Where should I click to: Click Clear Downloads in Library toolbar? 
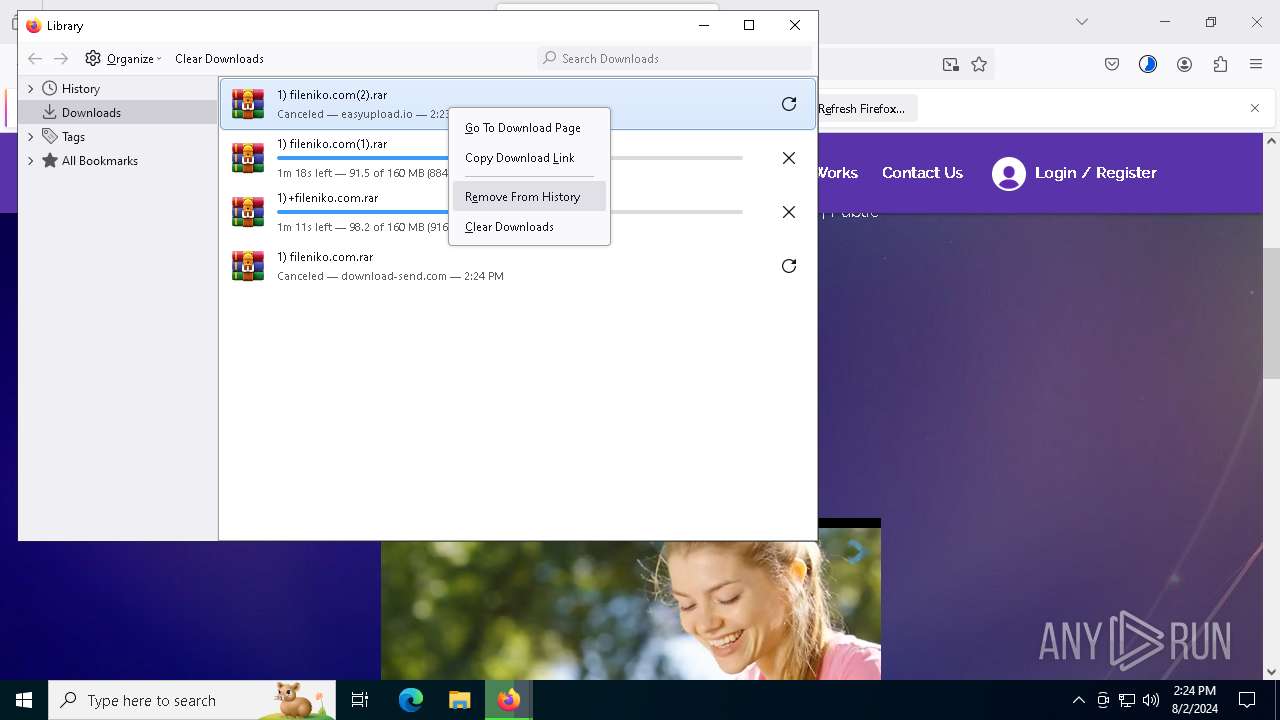219,59
